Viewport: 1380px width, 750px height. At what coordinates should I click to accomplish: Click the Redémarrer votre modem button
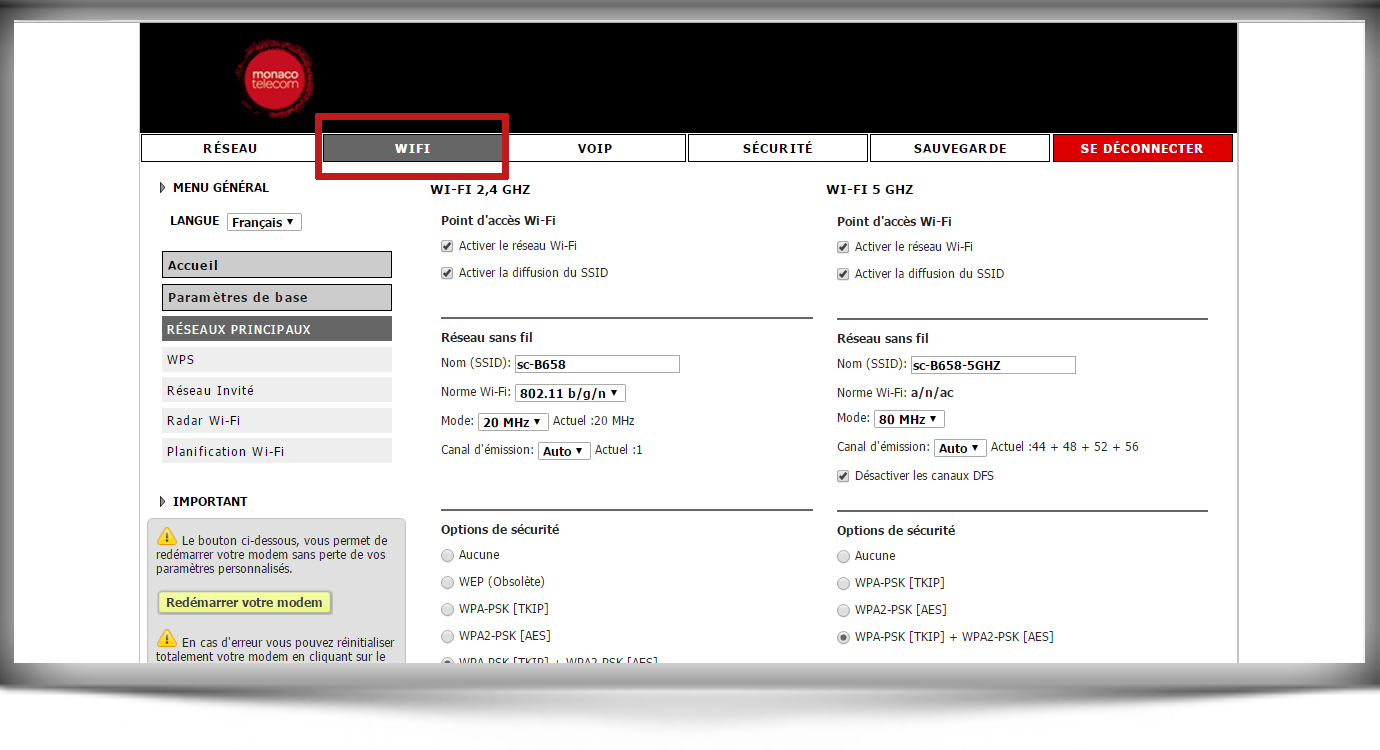click(x=244, y=603)
